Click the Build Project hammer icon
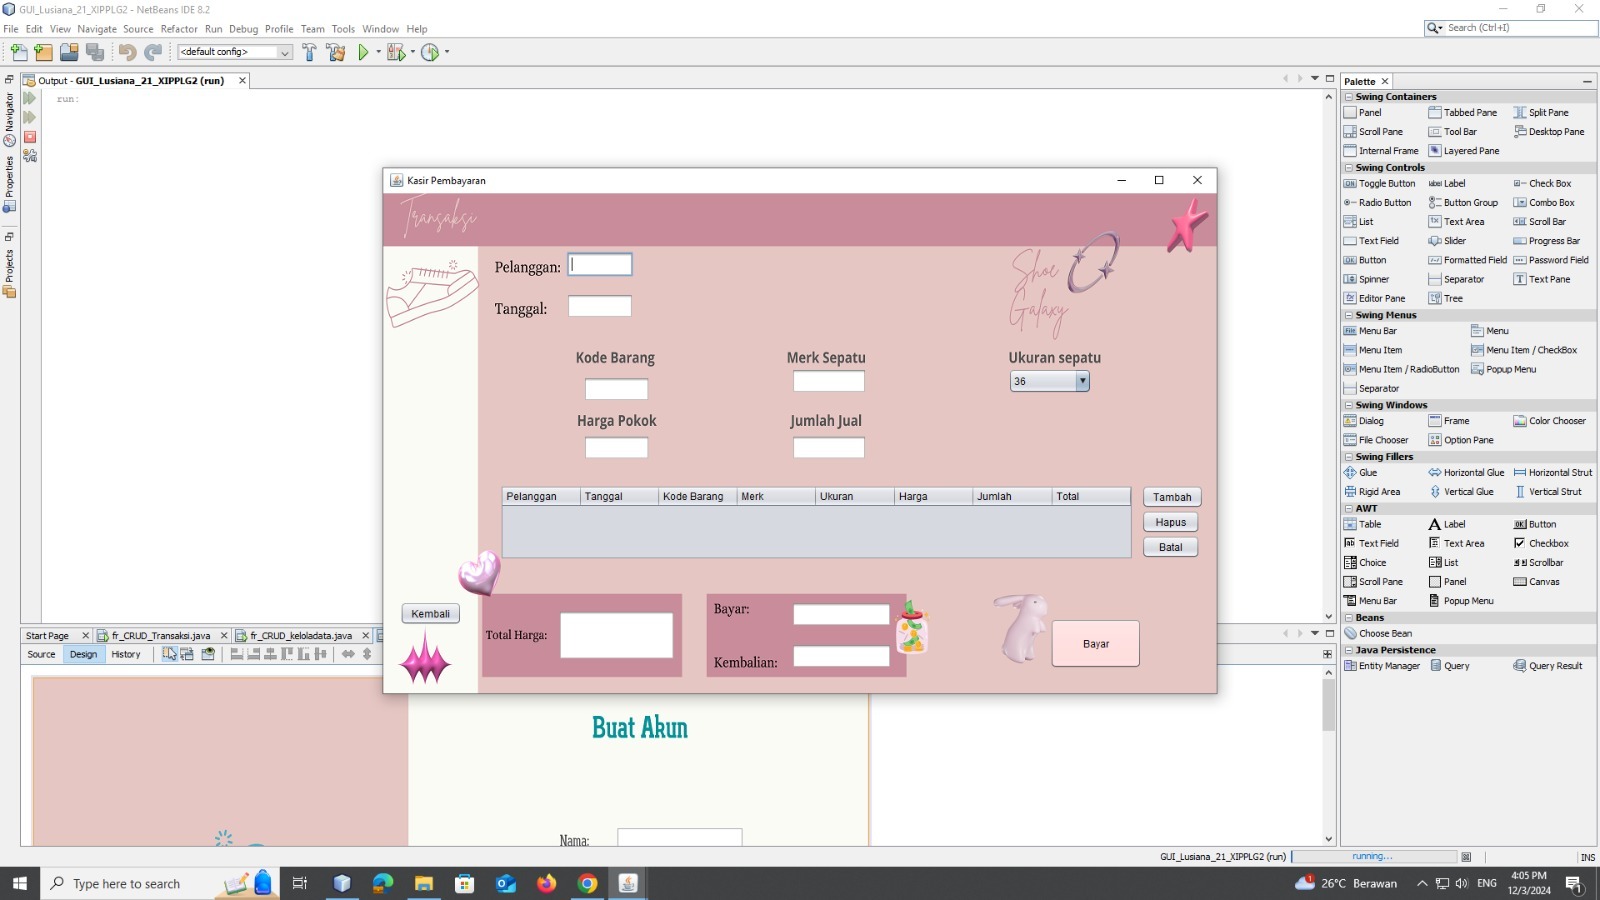Screen dimensions: 1600x900 pos(309,52)
